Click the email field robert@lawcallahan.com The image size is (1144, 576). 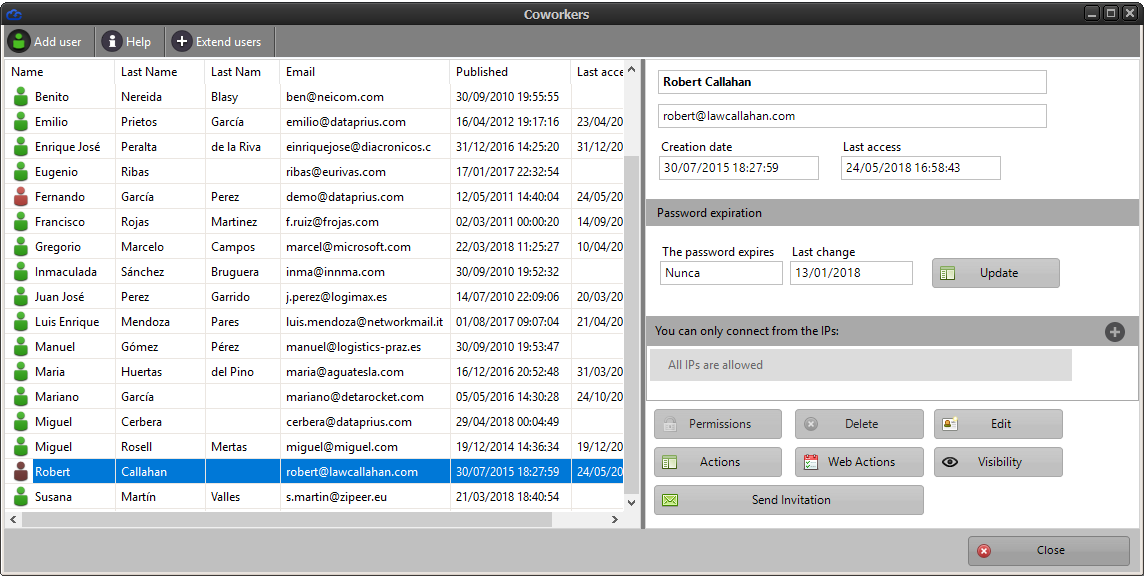tap(852, 116)
